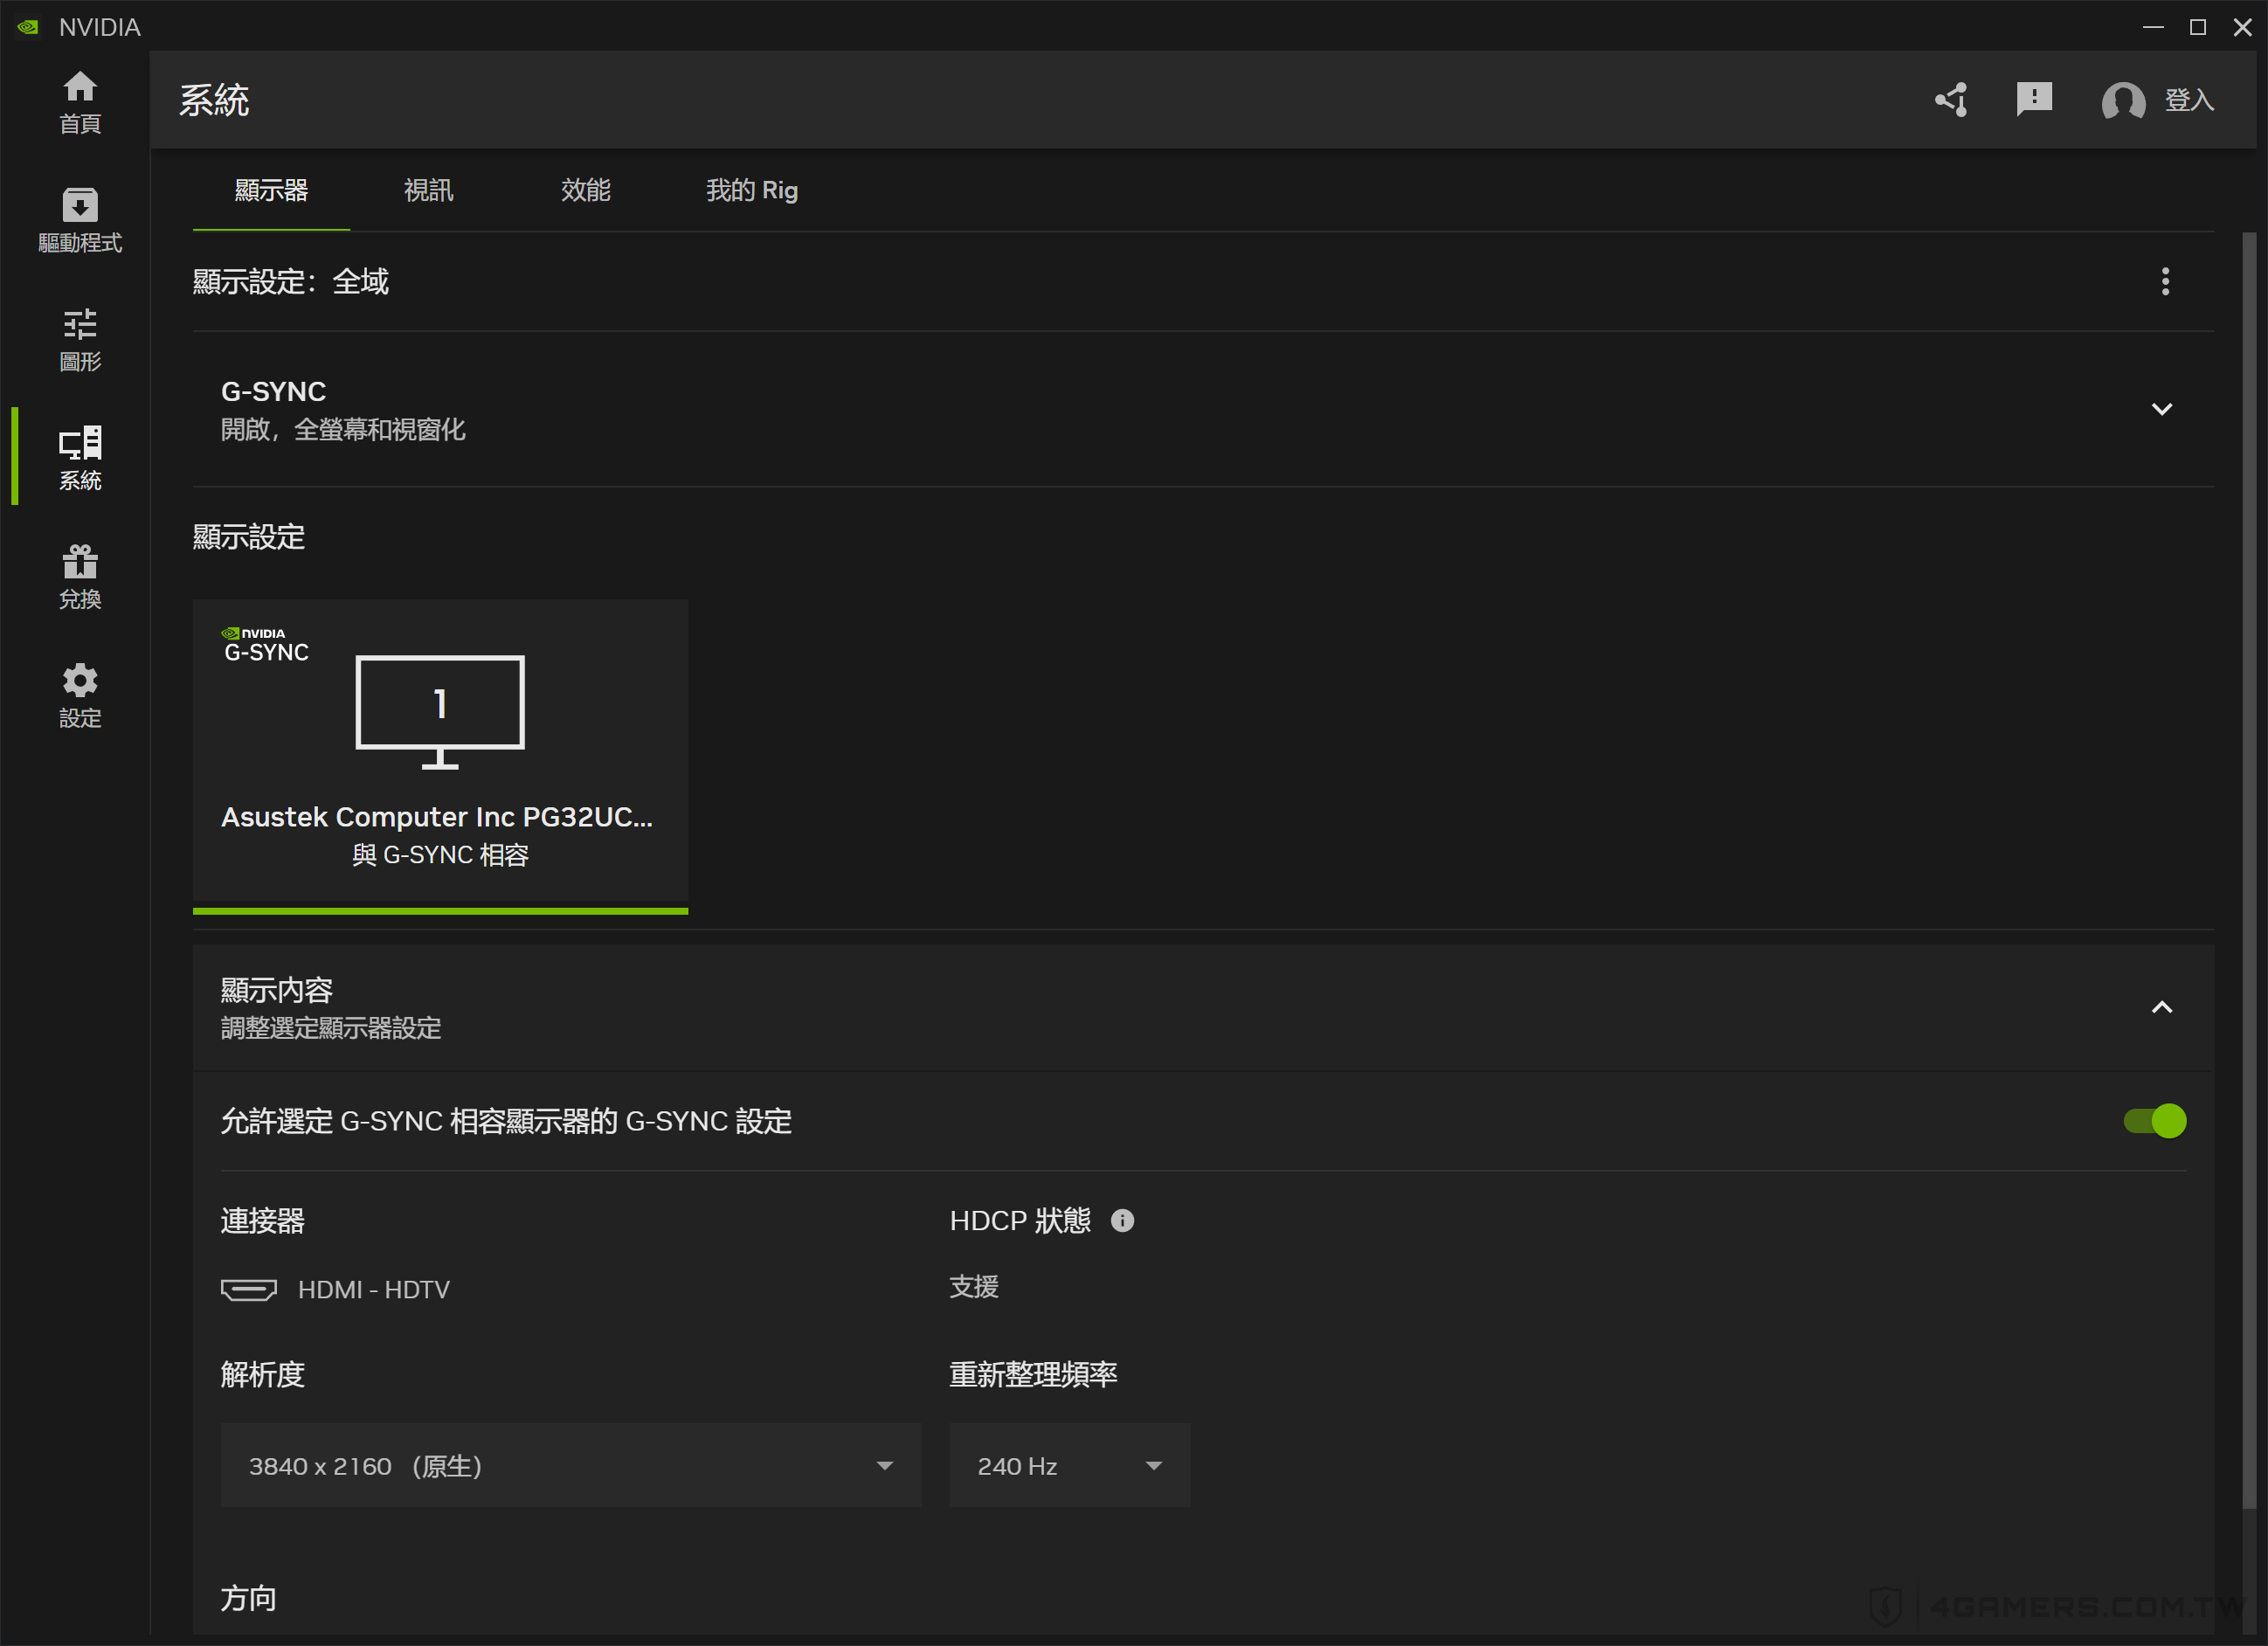Click the monitor 1 display icon
This screenshot has width=2268, height=1646.
click(440, 712)
